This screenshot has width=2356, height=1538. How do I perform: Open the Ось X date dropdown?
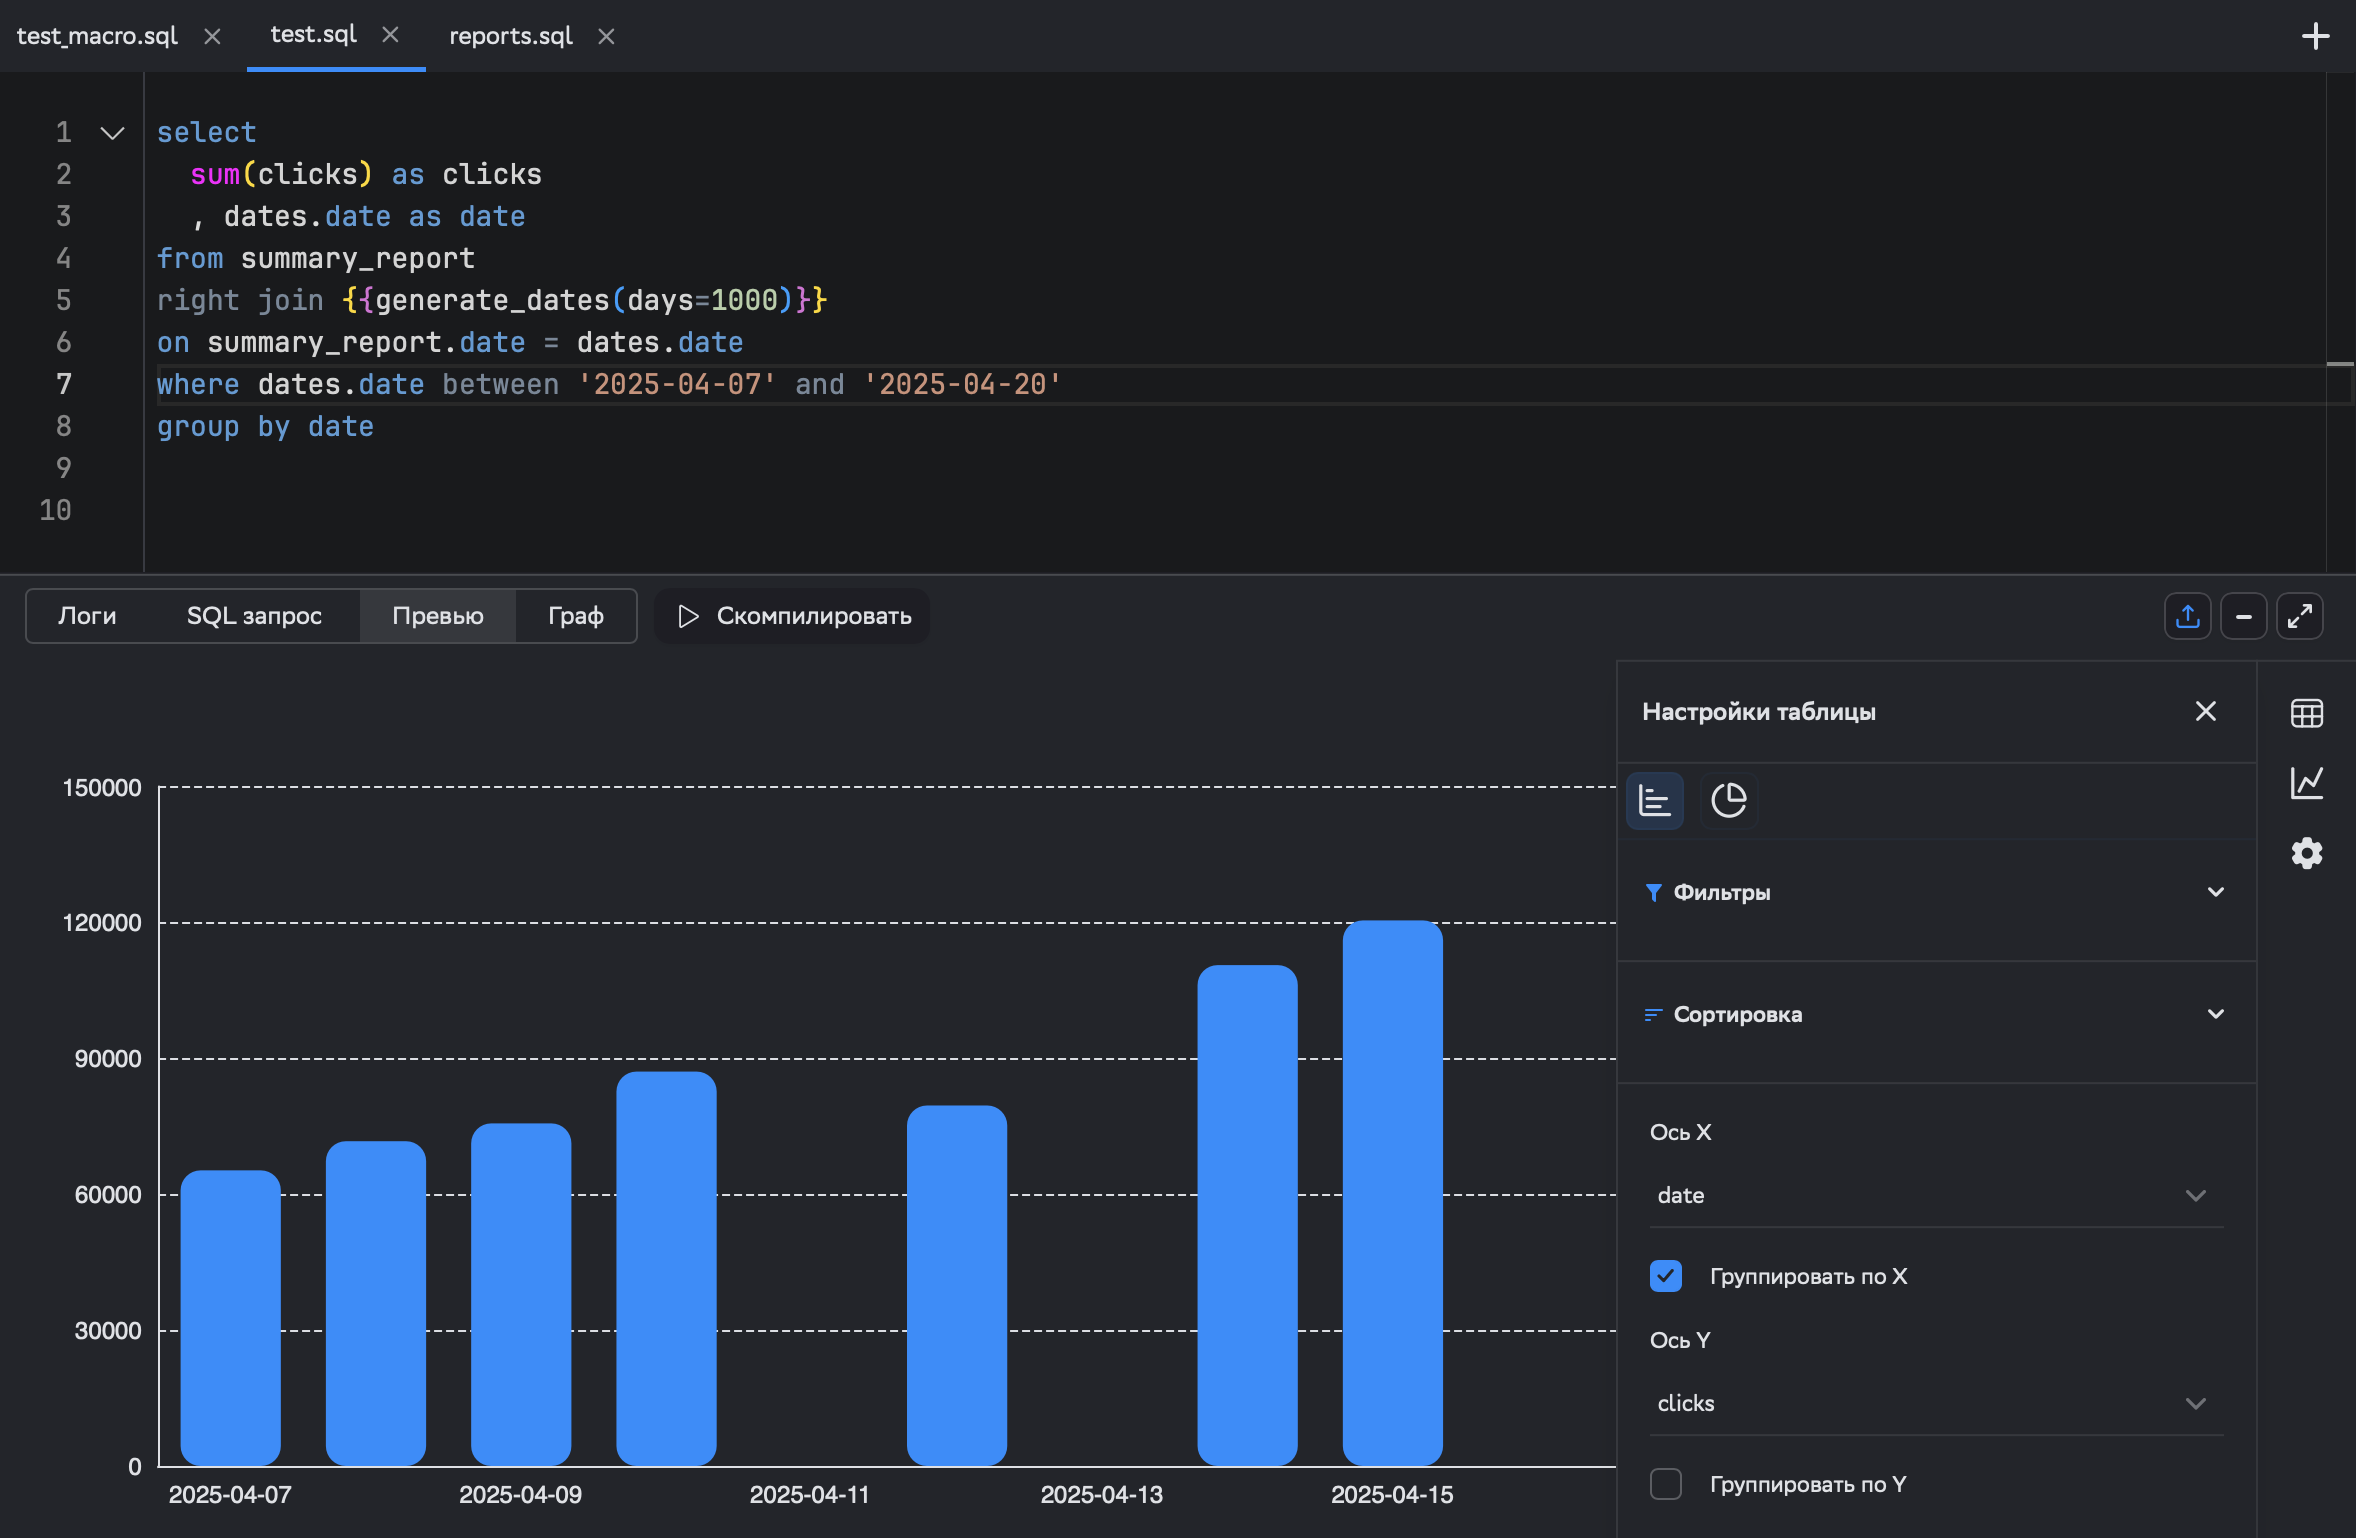click(1935, 1195)
